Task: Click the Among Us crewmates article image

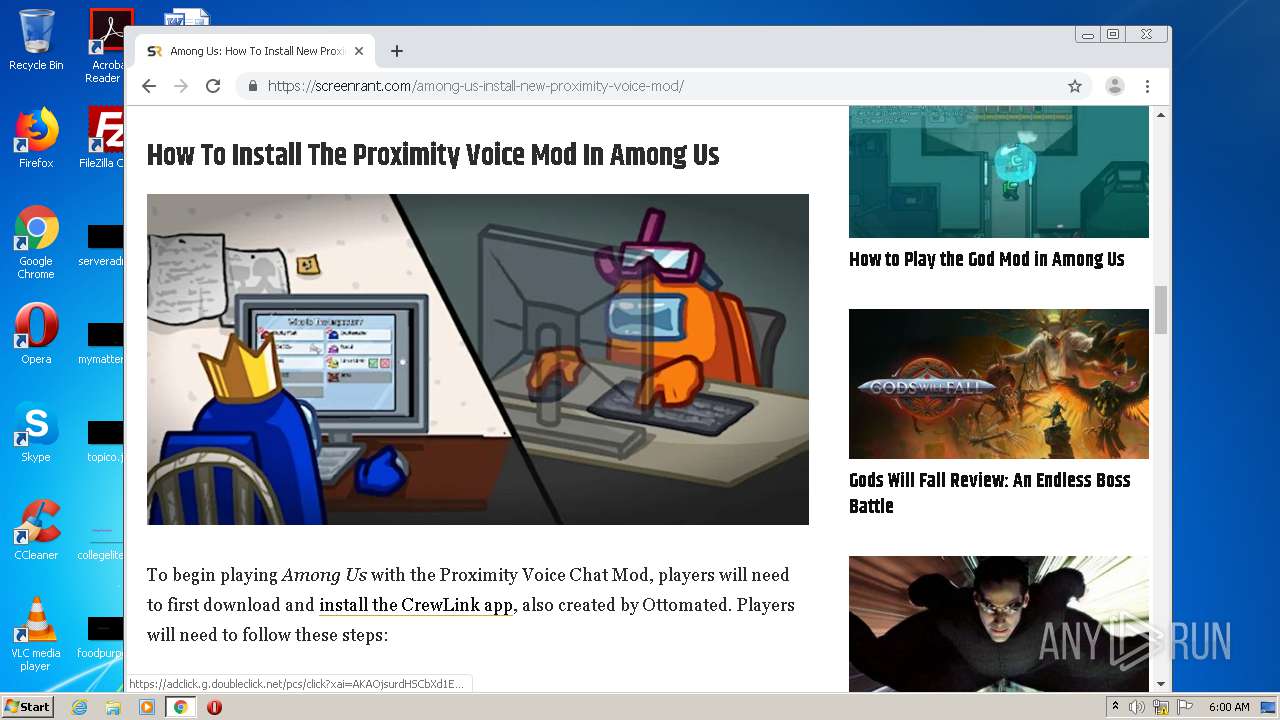Action: 478,359
